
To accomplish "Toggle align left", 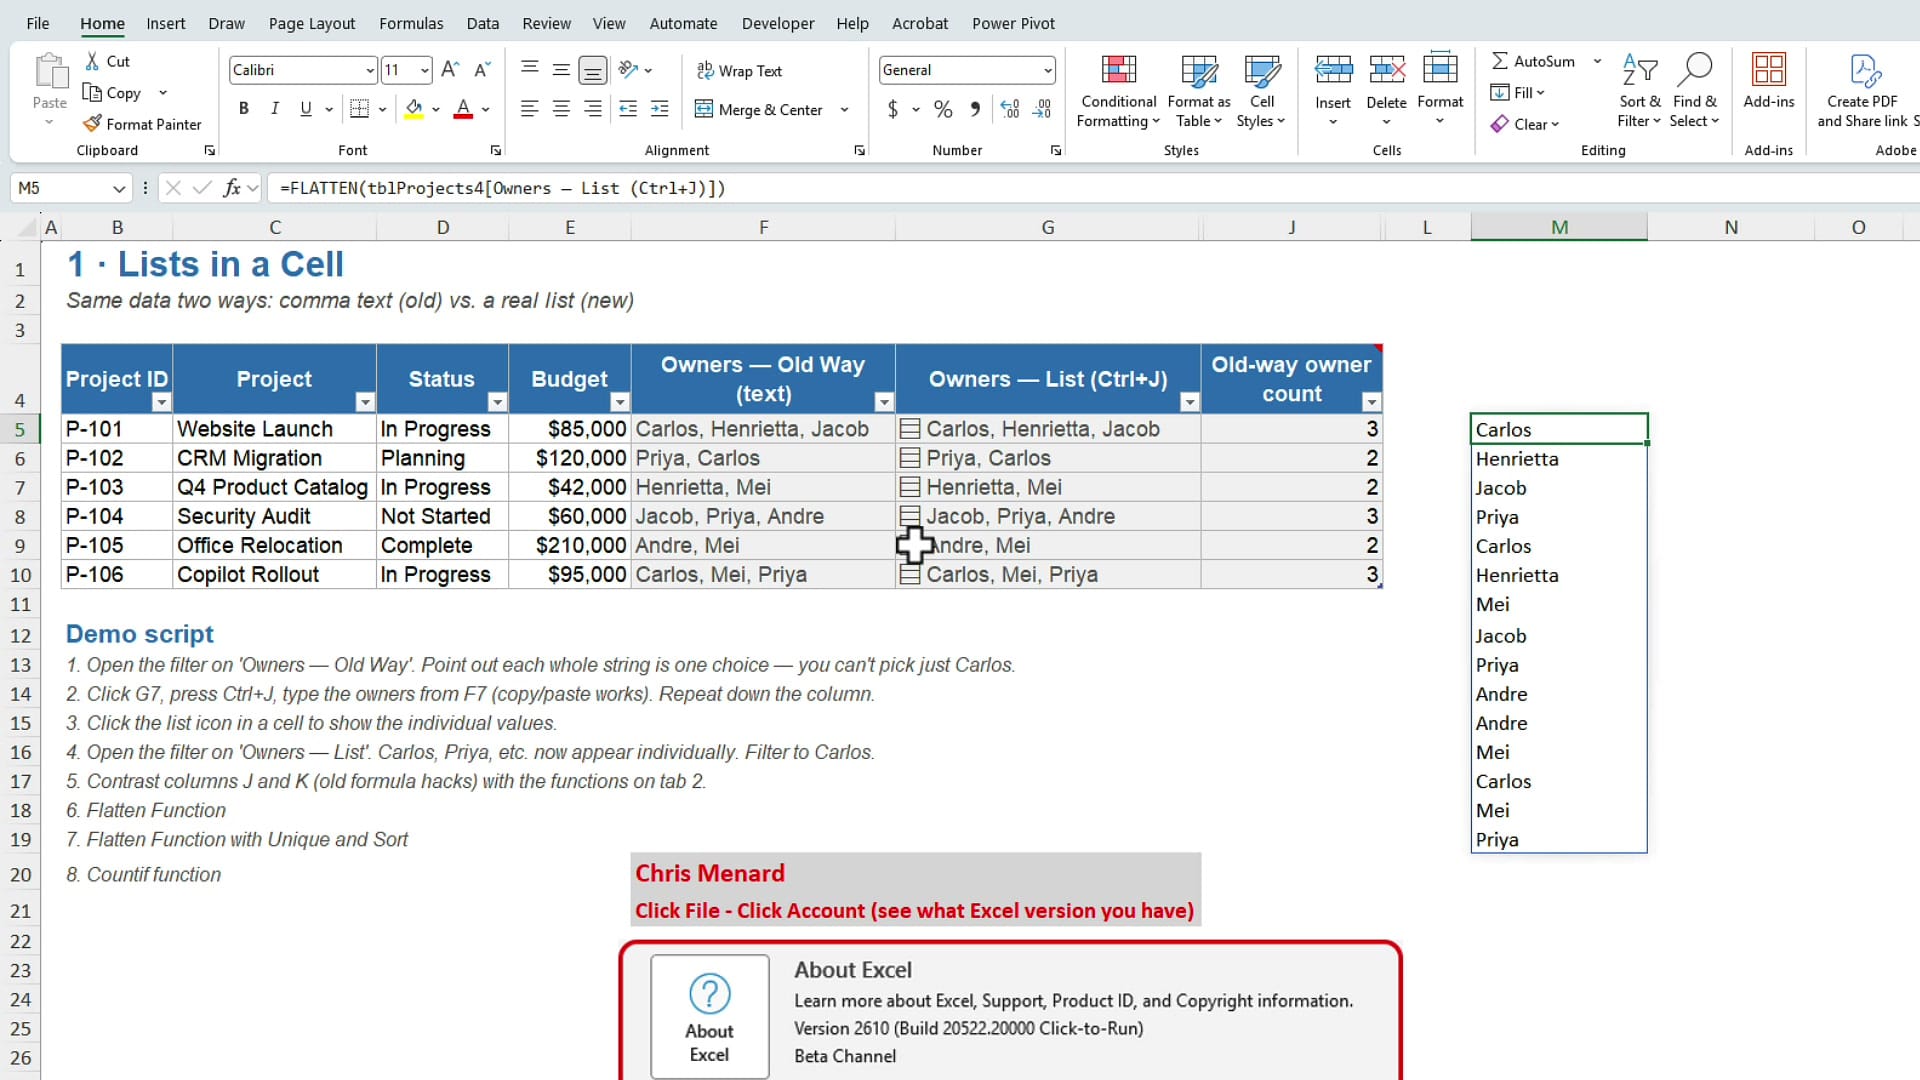I will [x=530, y=109].
